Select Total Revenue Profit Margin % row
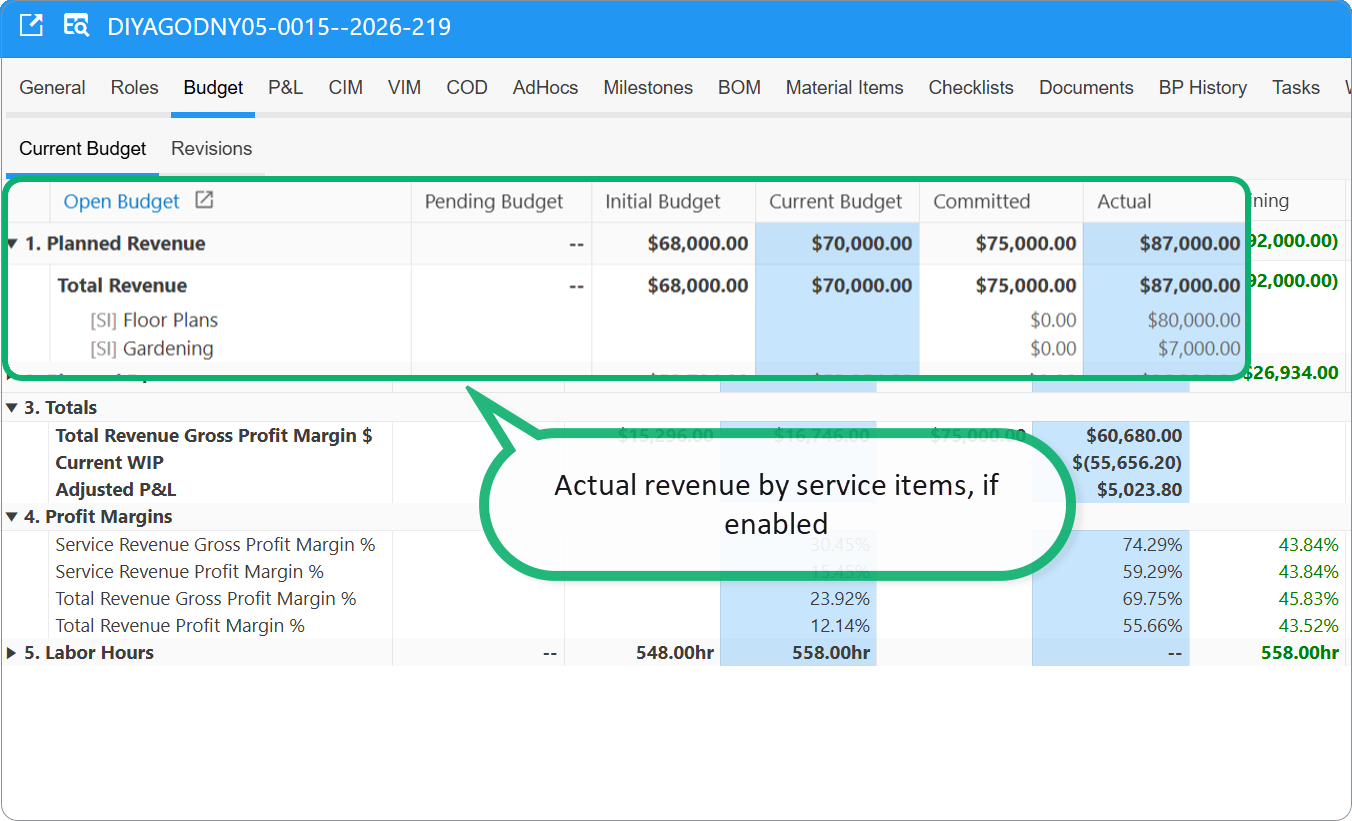Image resolution: width=1352 pixels, height=821 pixels. [180, 626]
